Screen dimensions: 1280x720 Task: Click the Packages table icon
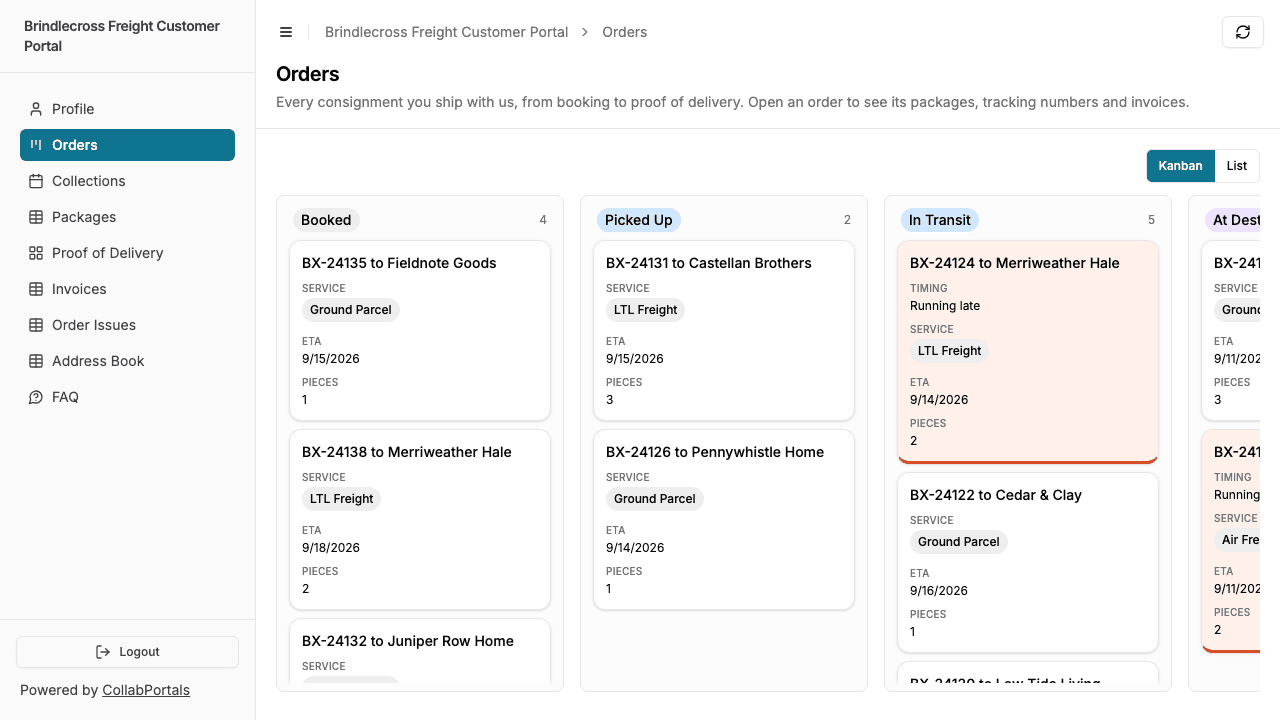click(x=36, y=217)
